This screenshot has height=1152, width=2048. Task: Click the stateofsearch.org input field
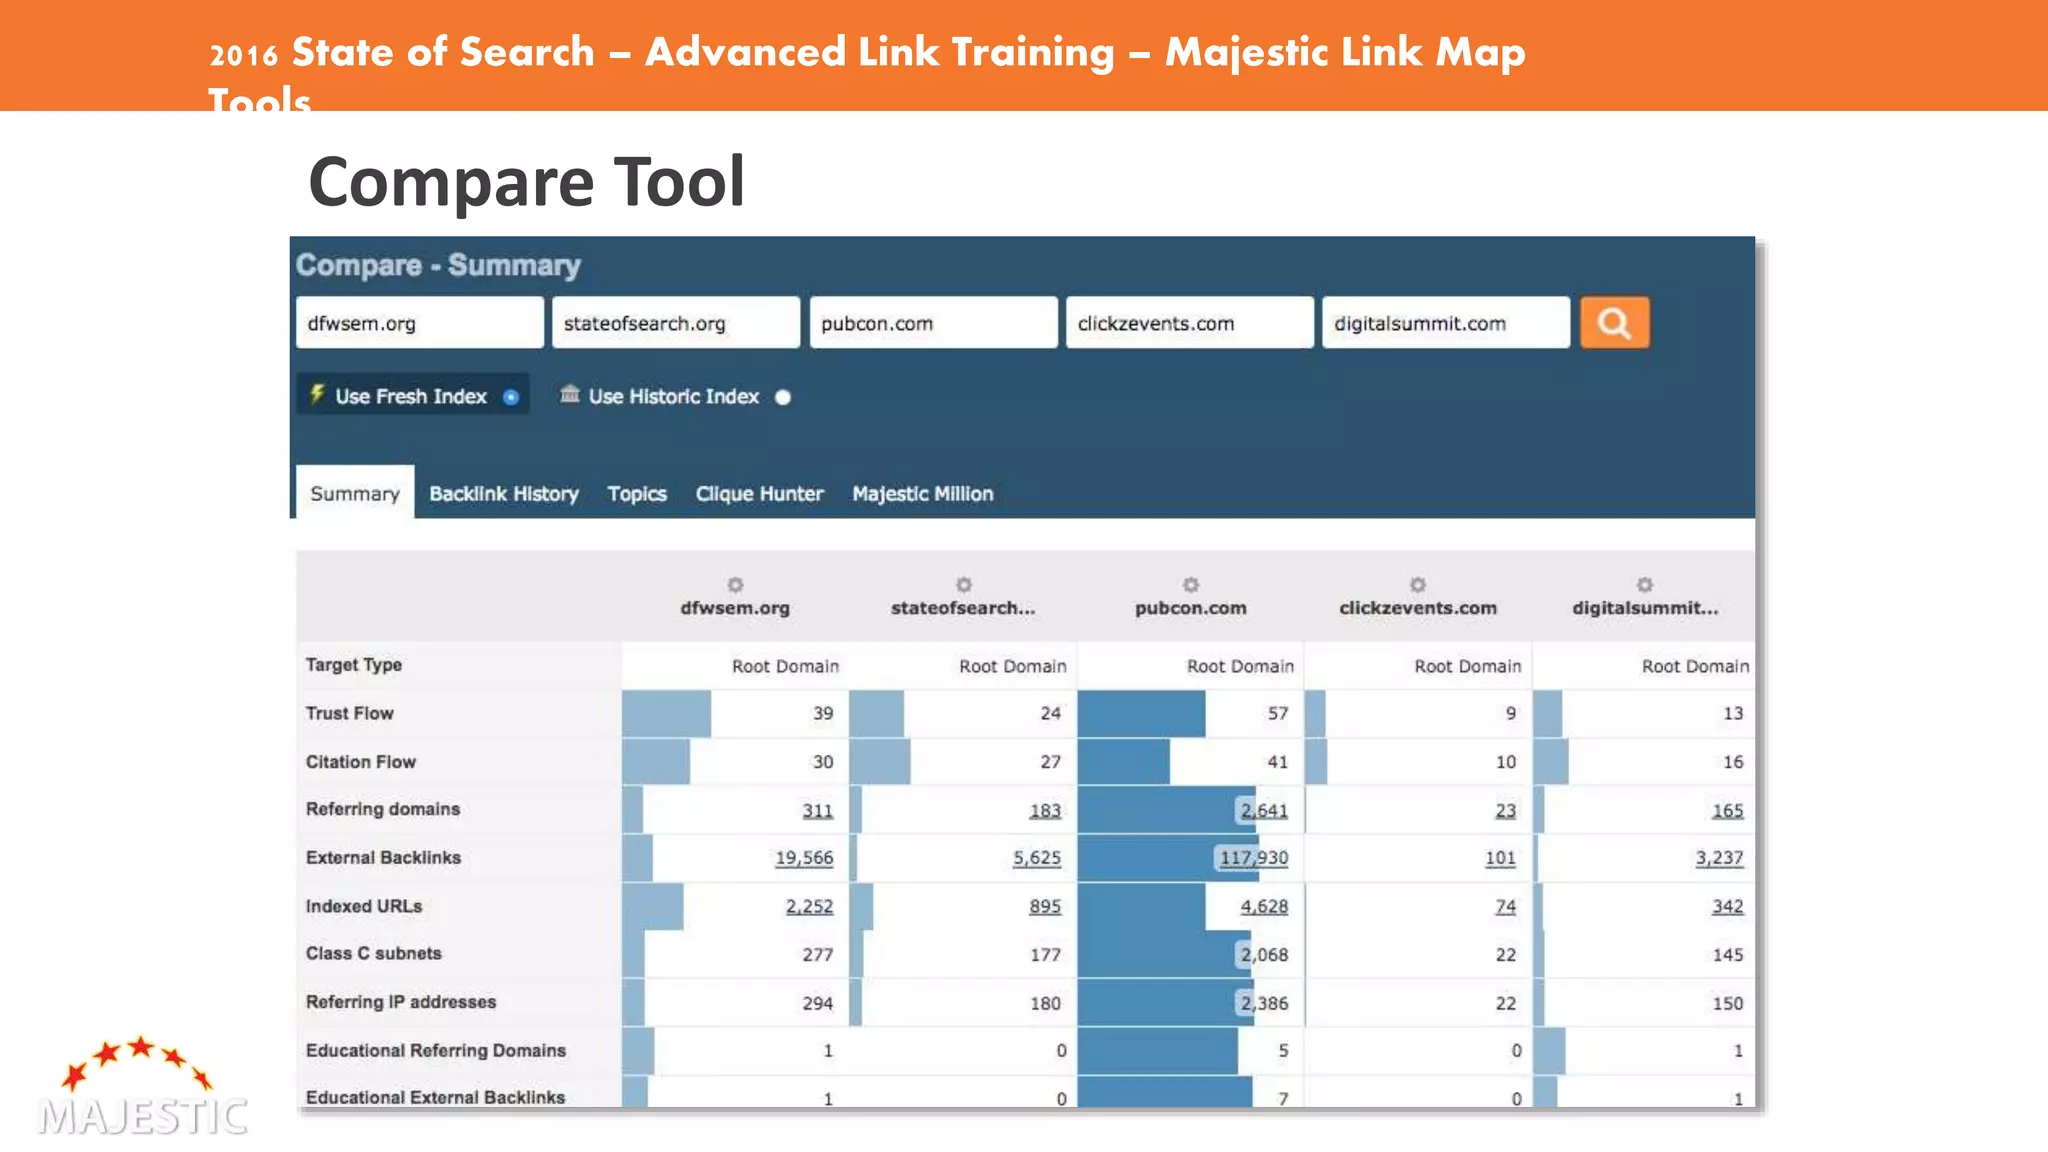(x=676, y=322)
